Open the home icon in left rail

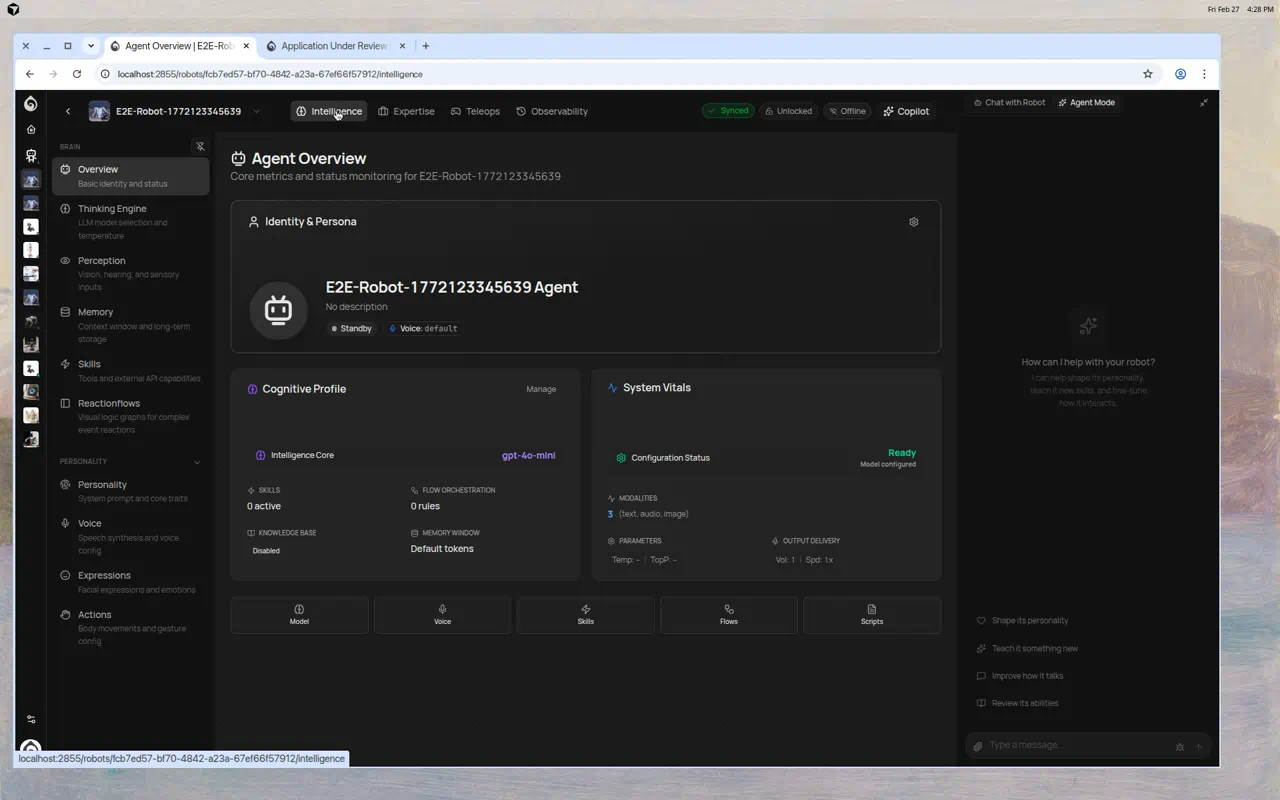[x=31, y=130]
